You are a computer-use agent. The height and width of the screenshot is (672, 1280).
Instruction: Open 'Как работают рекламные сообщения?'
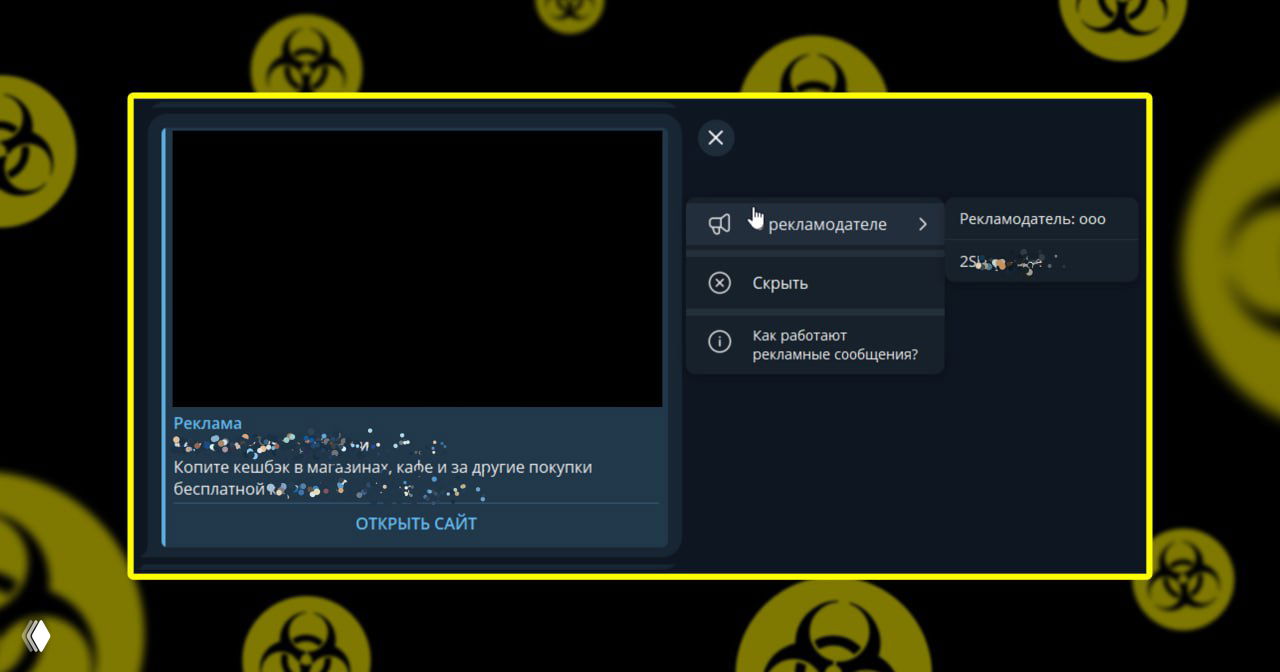click(x=834, y=345)
